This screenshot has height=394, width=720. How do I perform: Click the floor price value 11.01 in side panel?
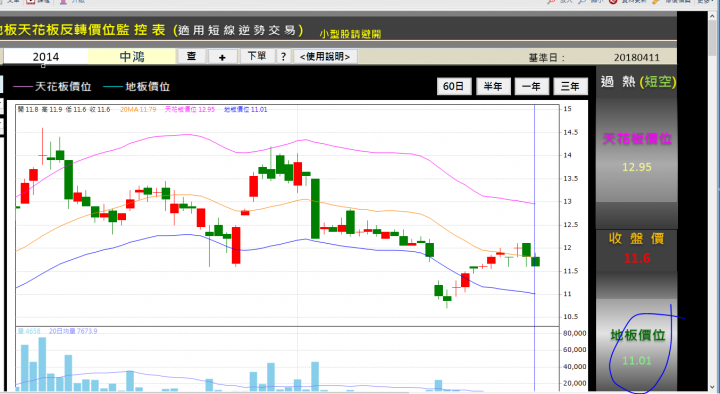point(636,361)
